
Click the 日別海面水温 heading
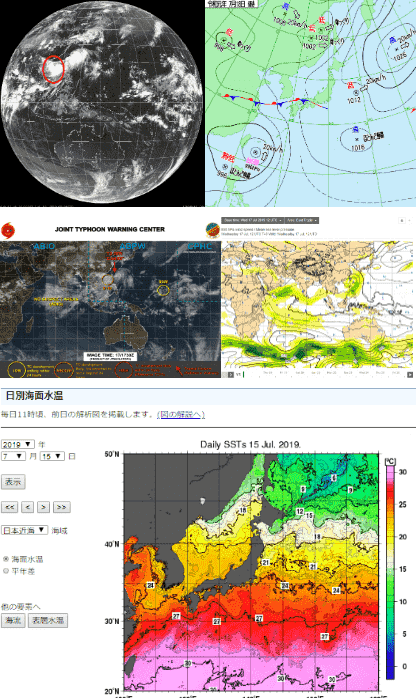[34, 396]
